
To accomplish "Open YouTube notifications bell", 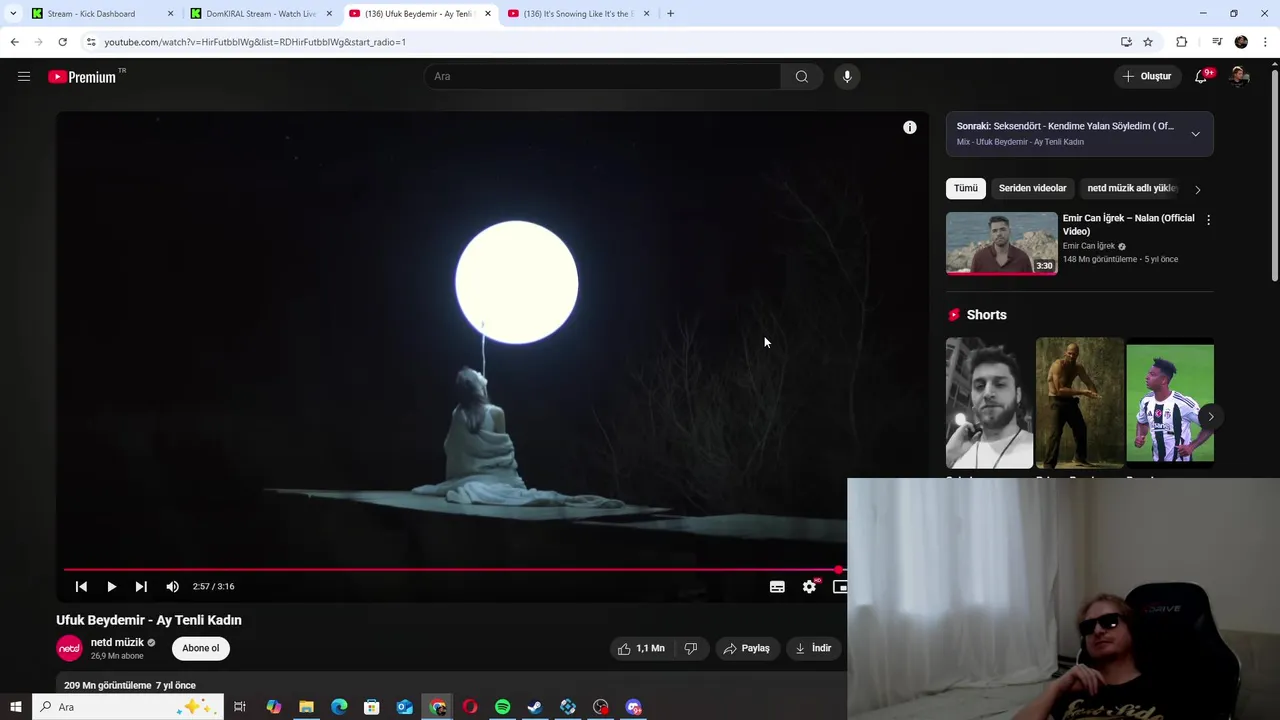I will click(1202, 76).
